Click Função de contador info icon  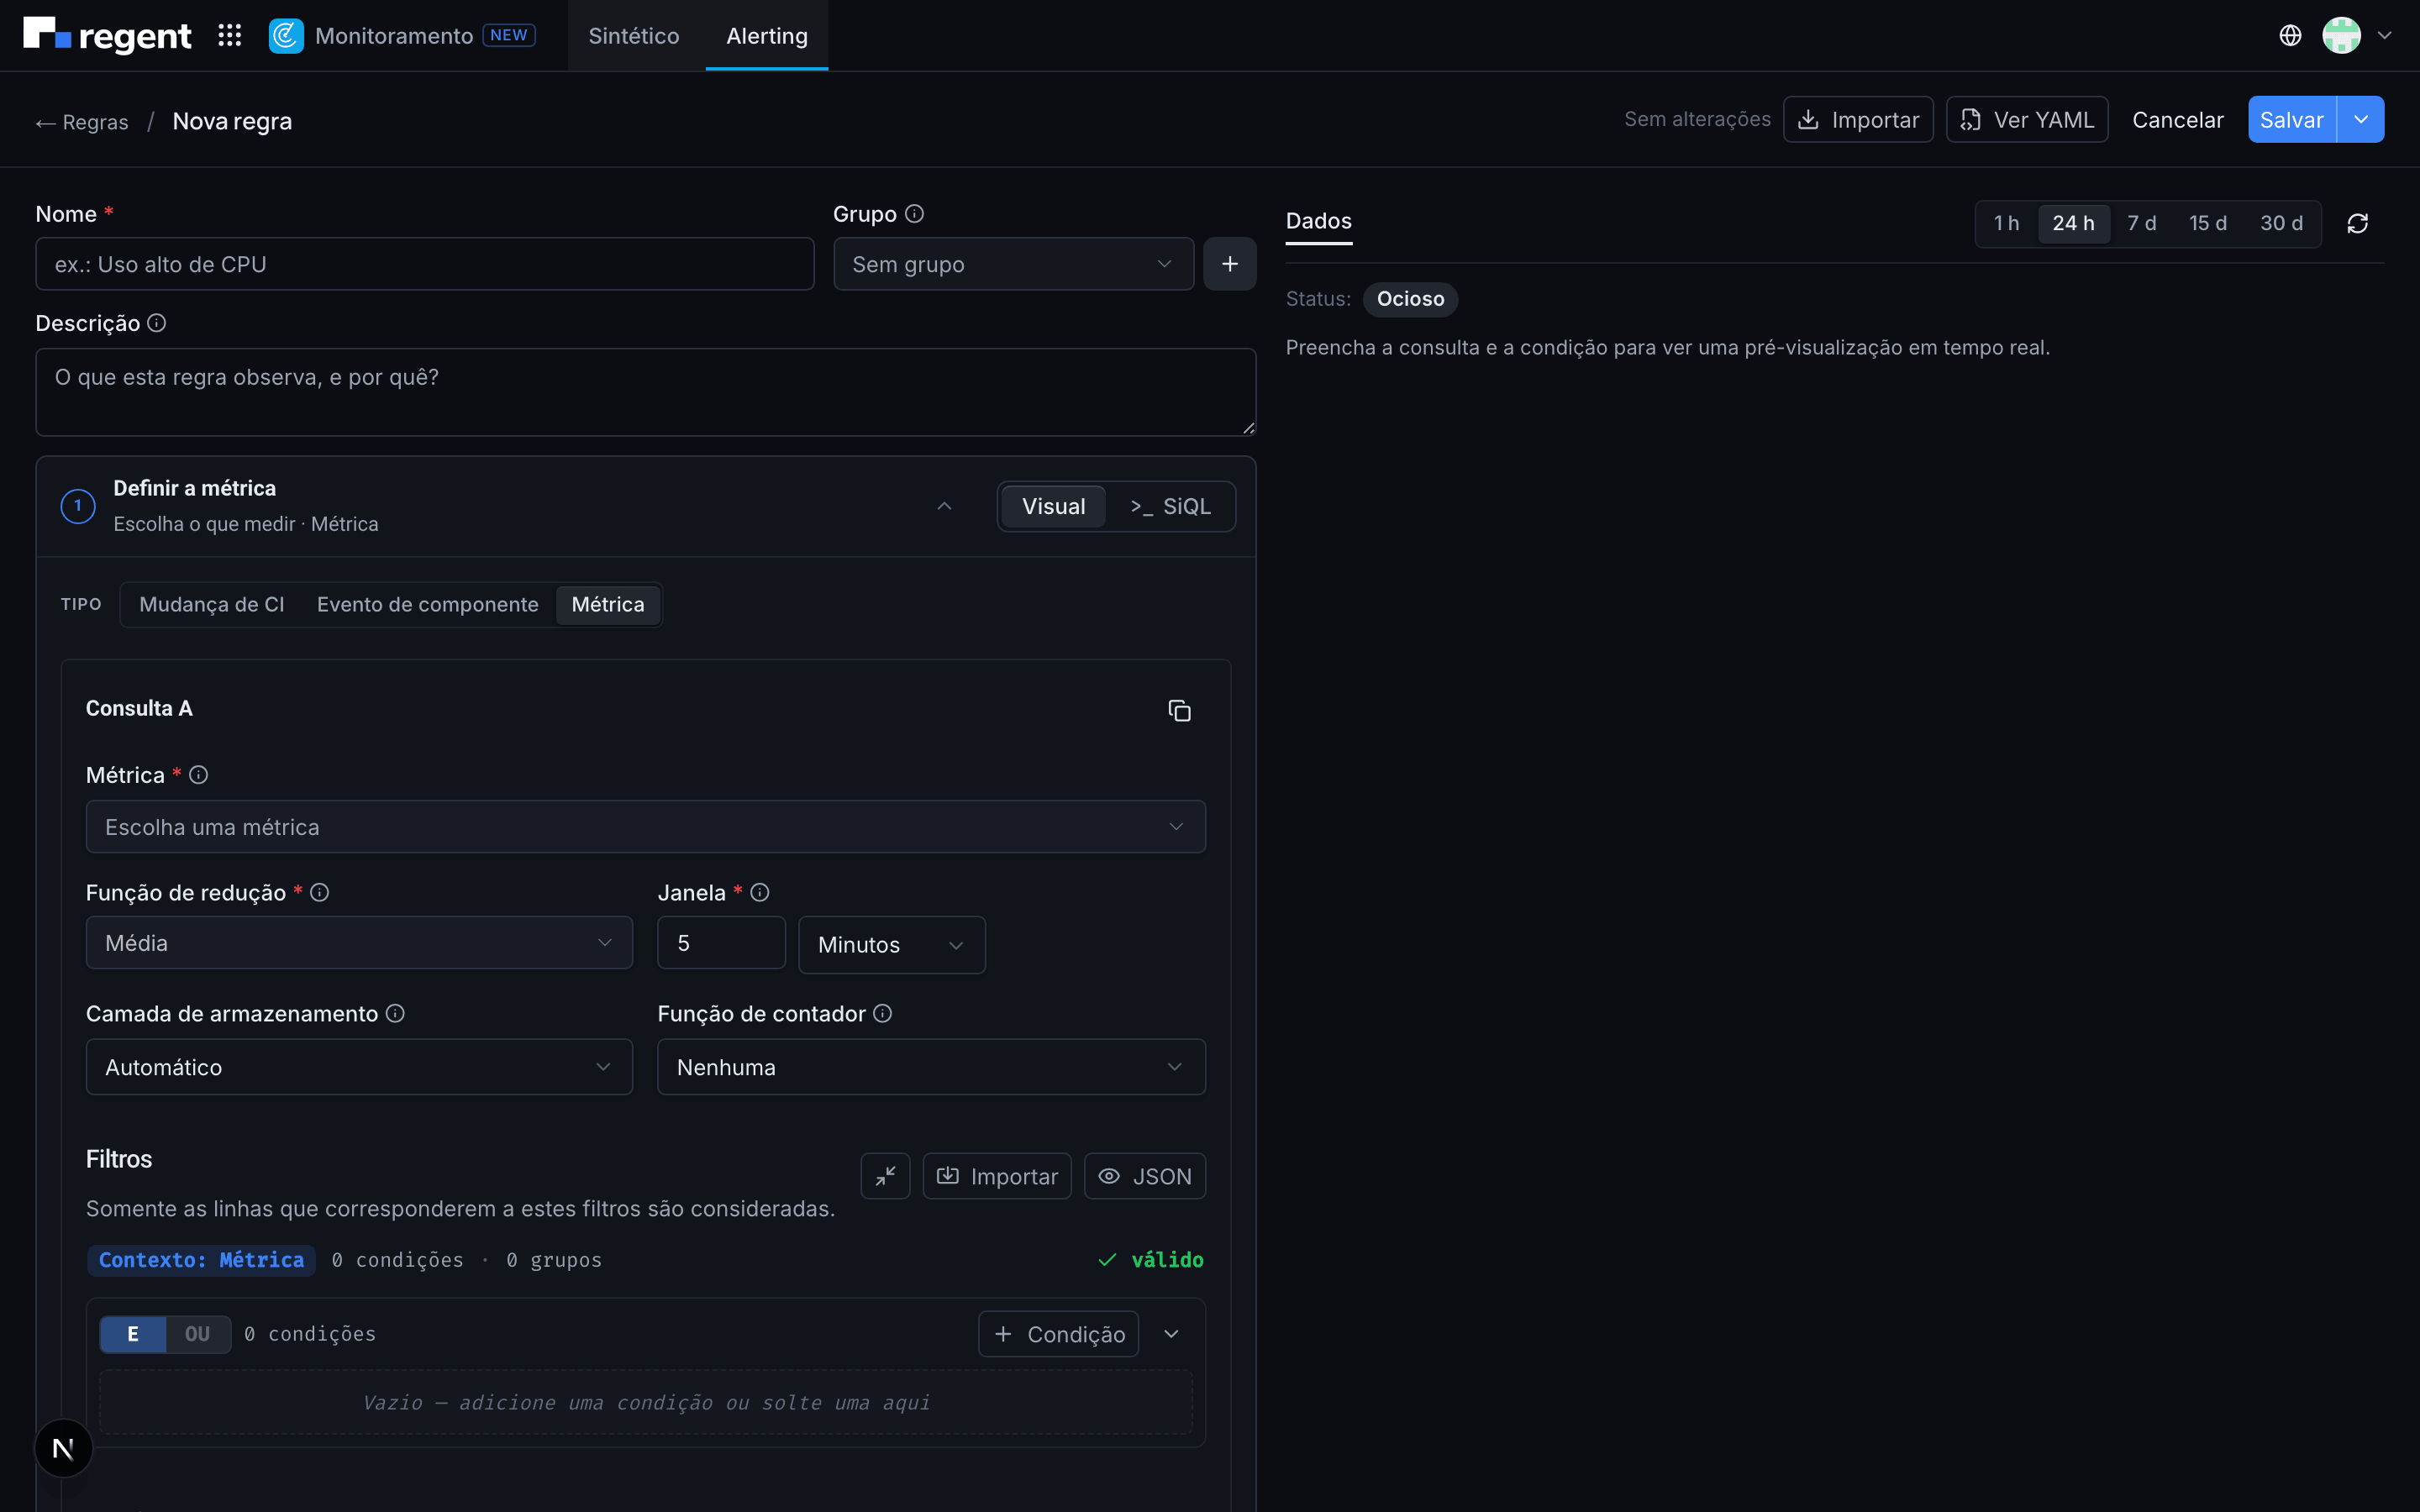click(882, 1014)
